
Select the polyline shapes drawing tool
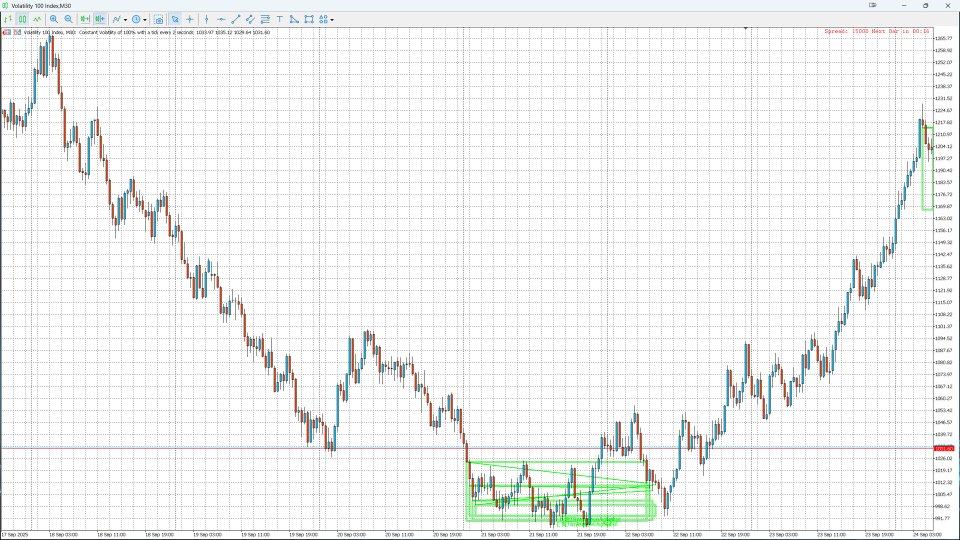pos(294,20)
